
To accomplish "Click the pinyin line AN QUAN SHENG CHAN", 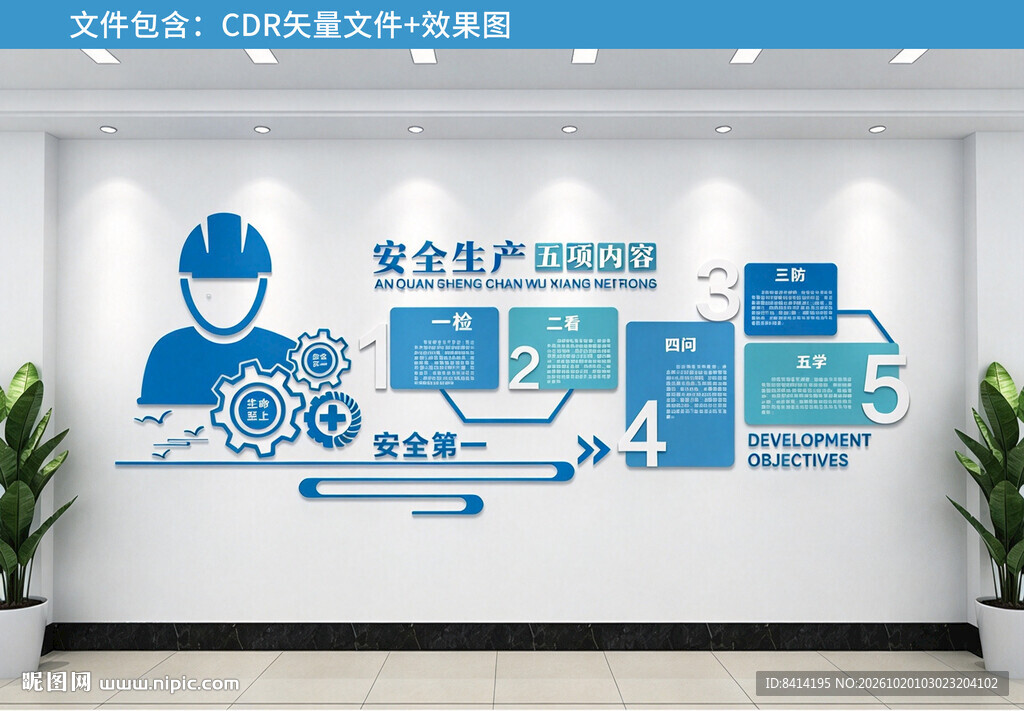I will pyautogui.click(x=515, y=283).
